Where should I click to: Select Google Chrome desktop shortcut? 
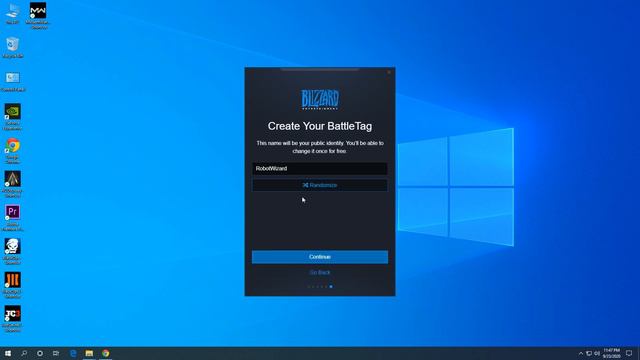pos(13,151)
